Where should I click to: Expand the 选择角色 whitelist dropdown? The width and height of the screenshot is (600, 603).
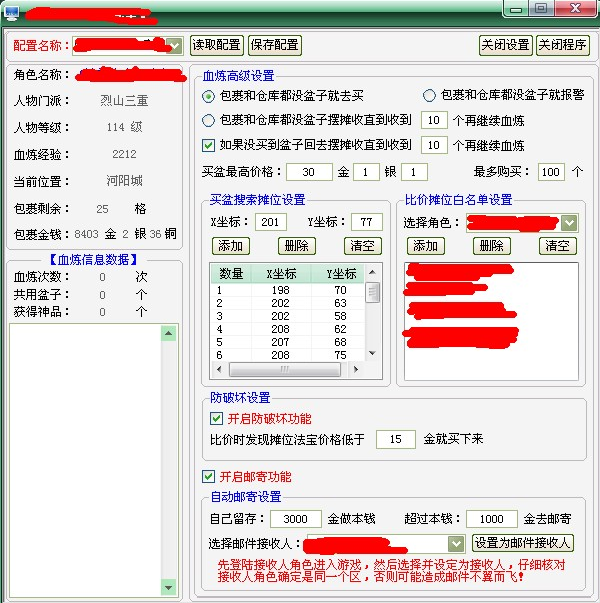click(568, 222)
